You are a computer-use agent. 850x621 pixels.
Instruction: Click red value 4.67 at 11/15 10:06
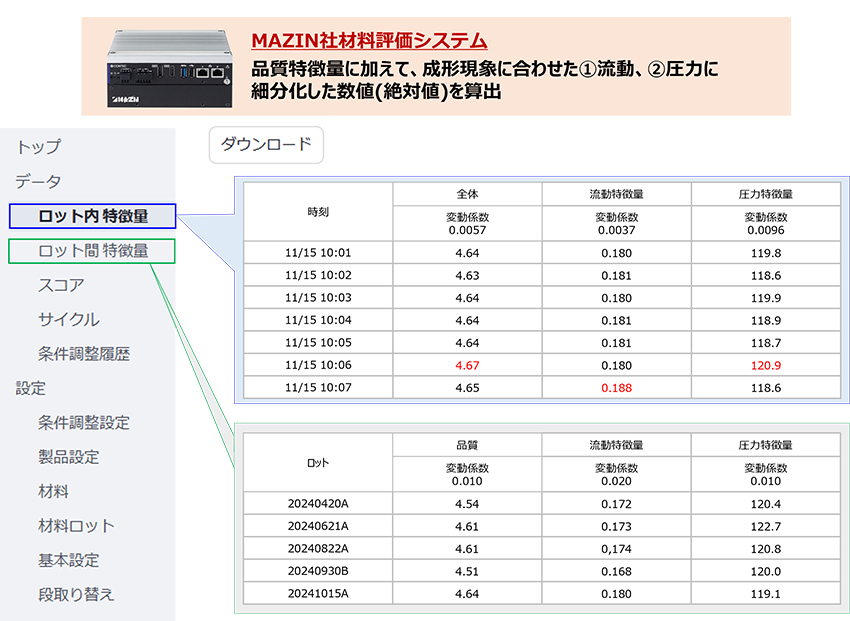pyautogui.click(x=467, y=365)
